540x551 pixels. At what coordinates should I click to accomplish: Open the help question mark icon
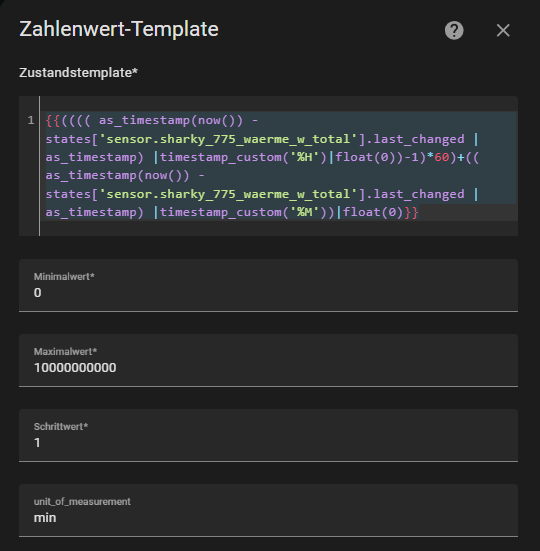point(454,31)
